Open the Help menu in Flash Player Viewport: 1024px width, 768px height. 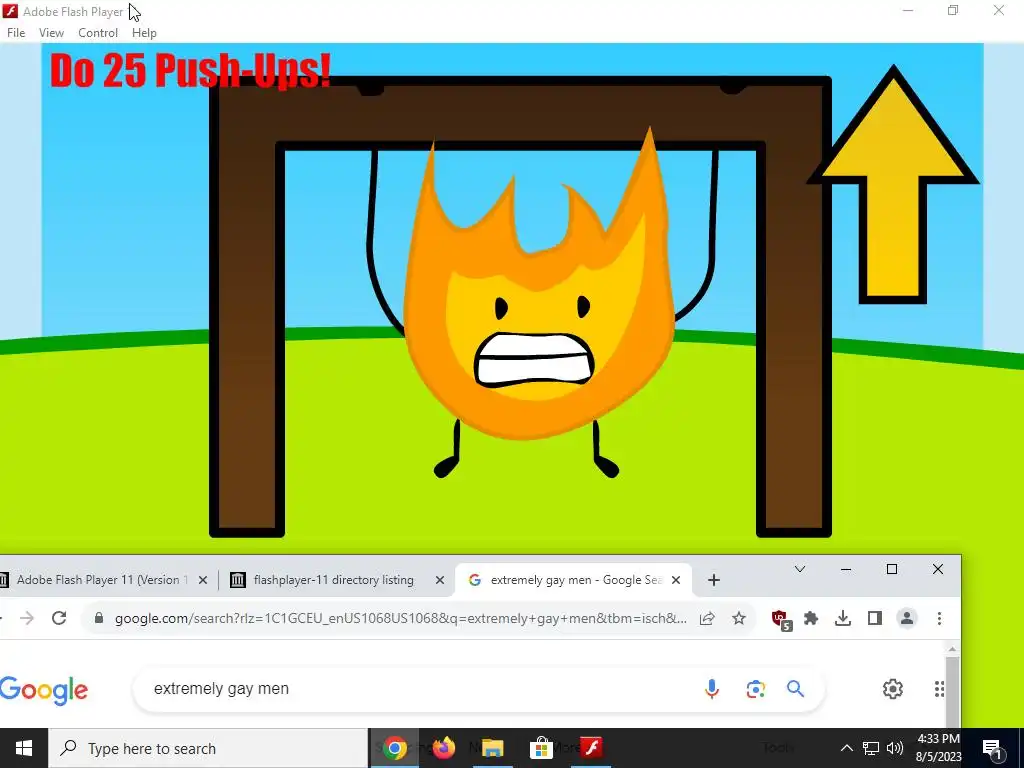click(144, 33)
